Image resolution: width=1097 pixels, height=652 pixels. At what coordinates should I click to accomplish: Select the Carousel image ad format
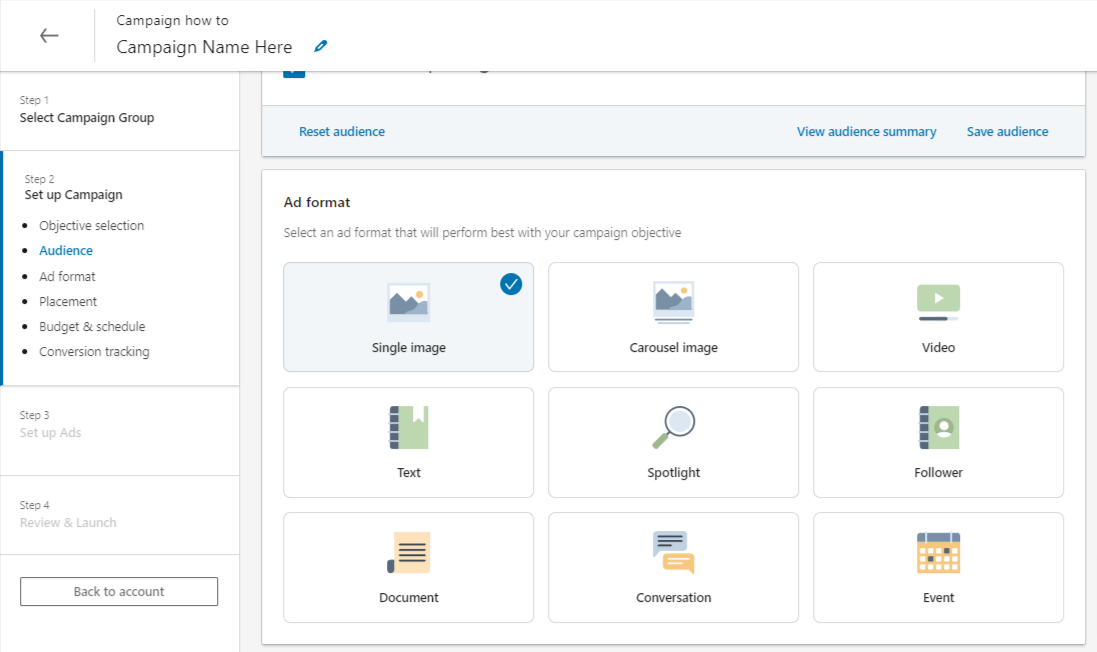point(673,317)
